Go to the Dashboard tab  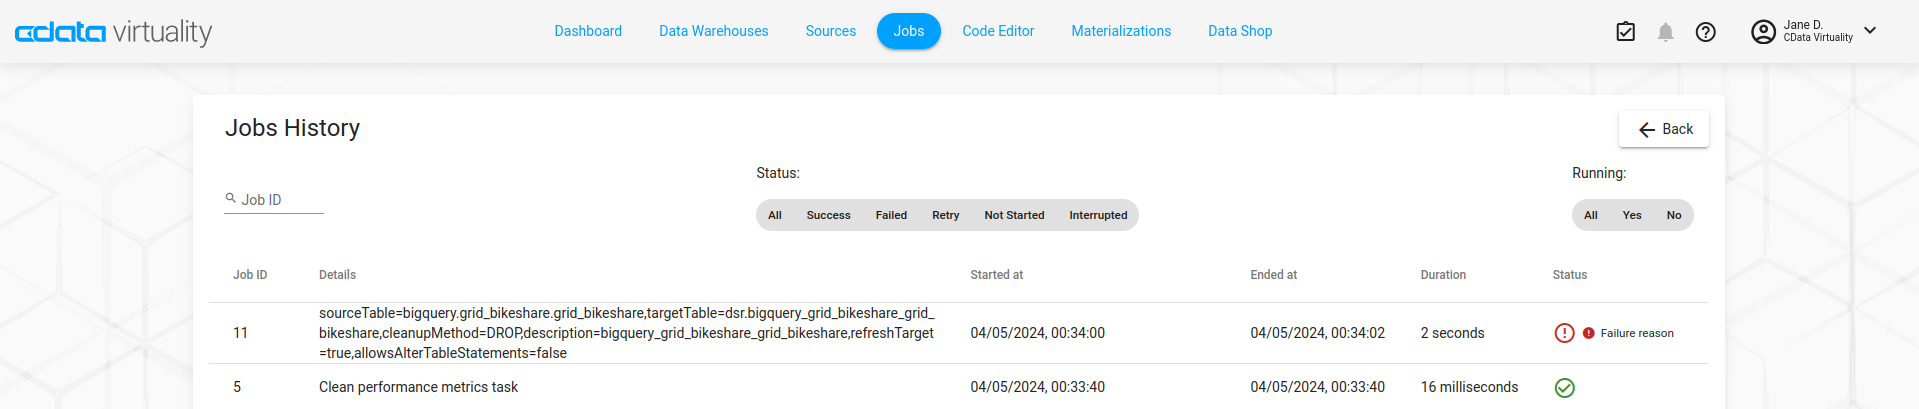pos(588,31)
